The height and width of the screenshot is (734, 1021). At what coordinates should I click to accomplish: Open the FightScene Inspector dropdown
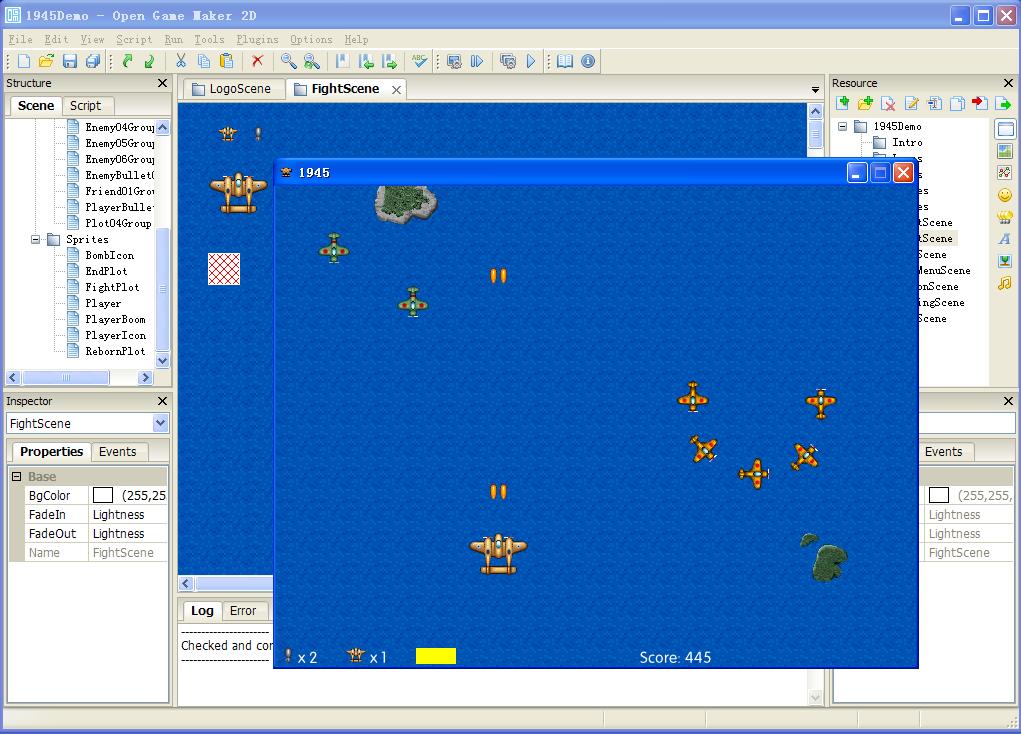[x=160, y=423]
